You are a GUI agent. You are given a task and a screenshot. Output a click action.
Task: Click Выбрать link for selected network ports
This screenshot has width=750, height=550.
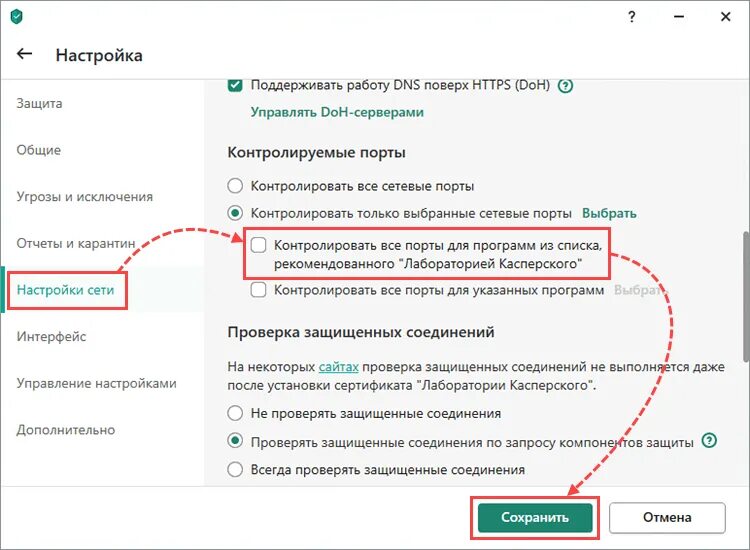click(609, 213)
